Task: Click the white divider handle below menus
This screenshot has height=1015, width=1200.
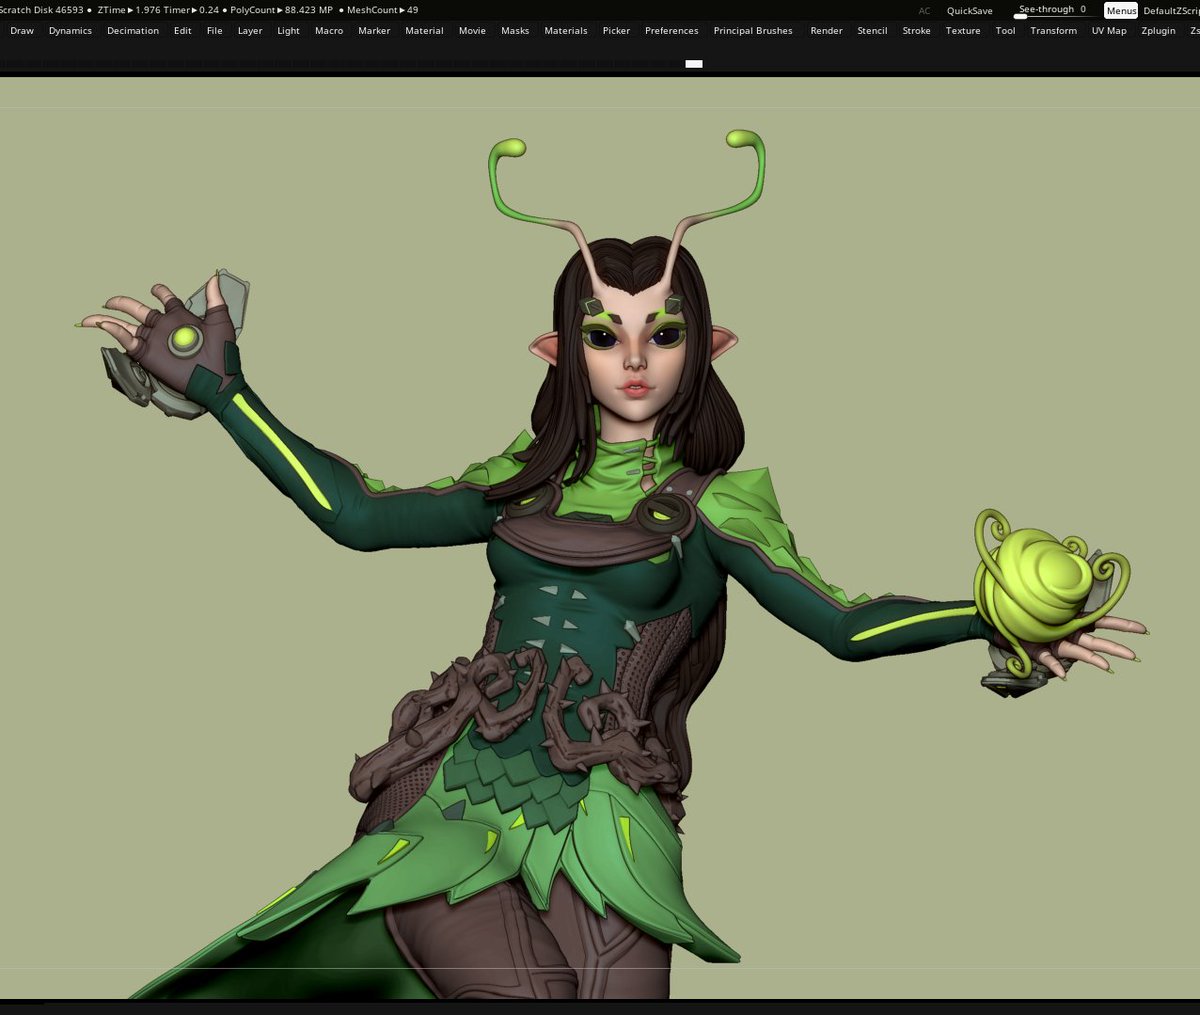Action: coord(694,64)
